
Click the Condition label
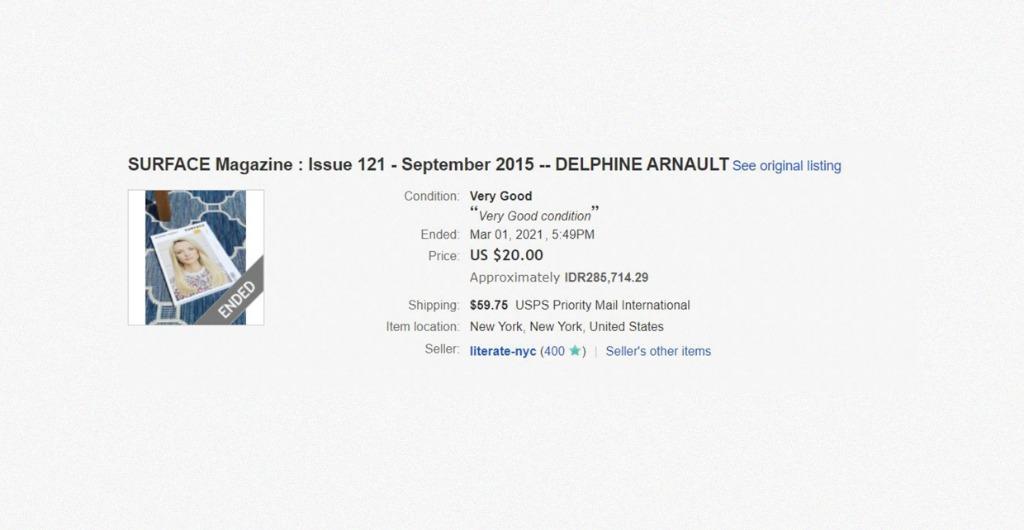(431, 196)
